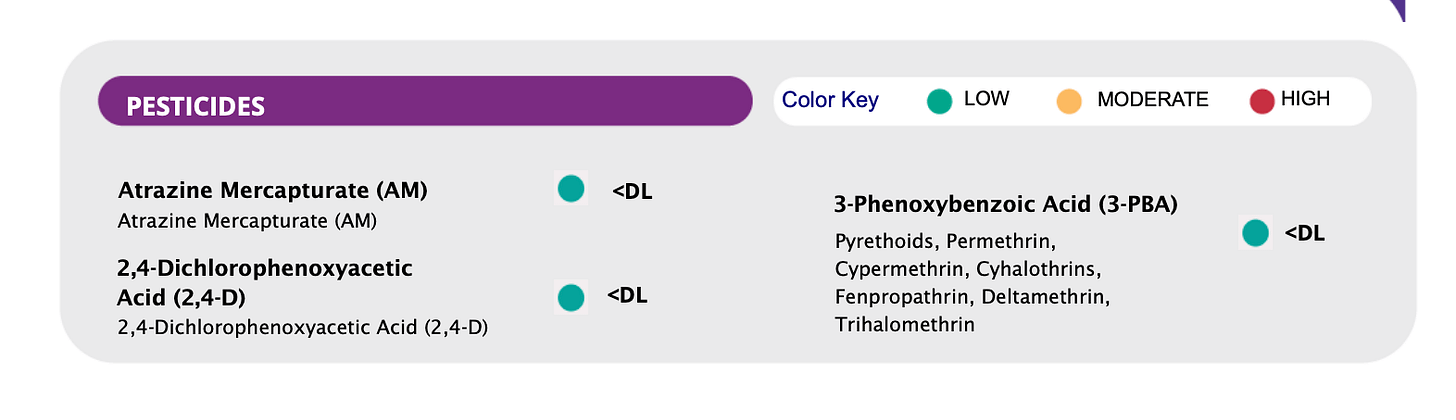Select the orange MODERATE color key dot
Screen dimensions: 1456x420
pyautogui.click(x=1068, y=101)
